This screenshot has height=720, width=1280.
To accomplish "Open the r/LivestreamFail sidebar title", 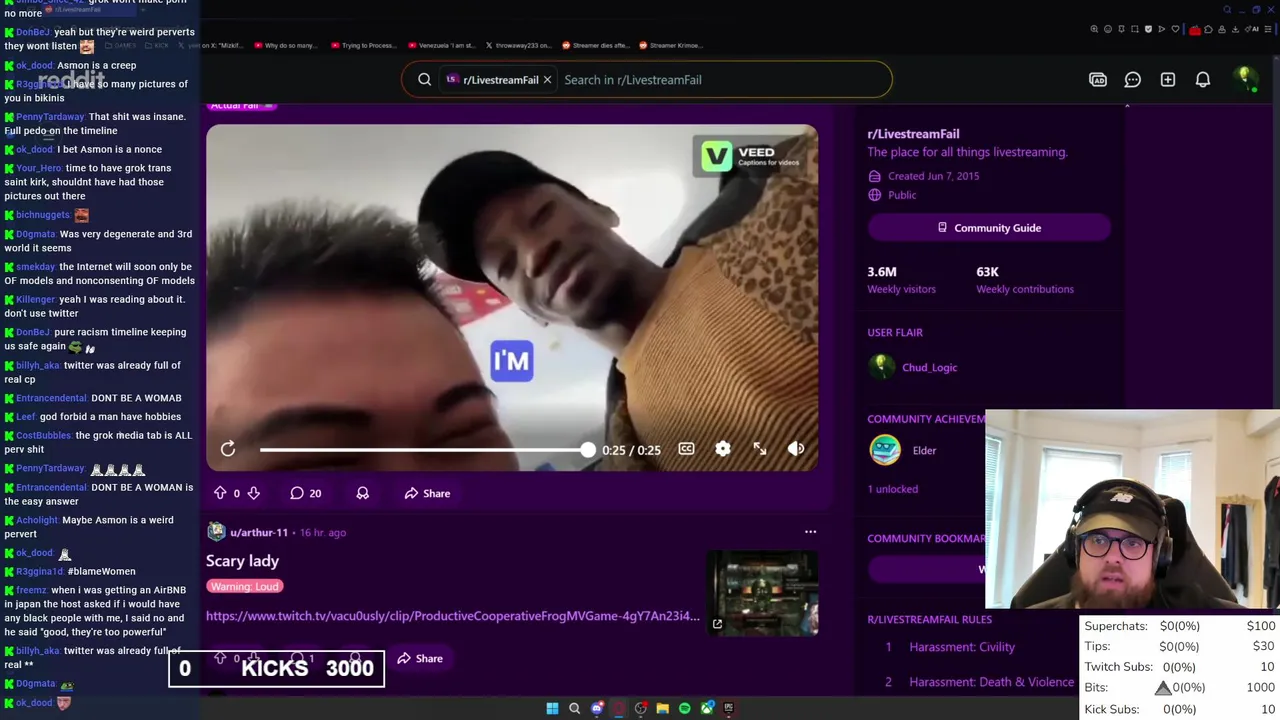I will 913,134.
